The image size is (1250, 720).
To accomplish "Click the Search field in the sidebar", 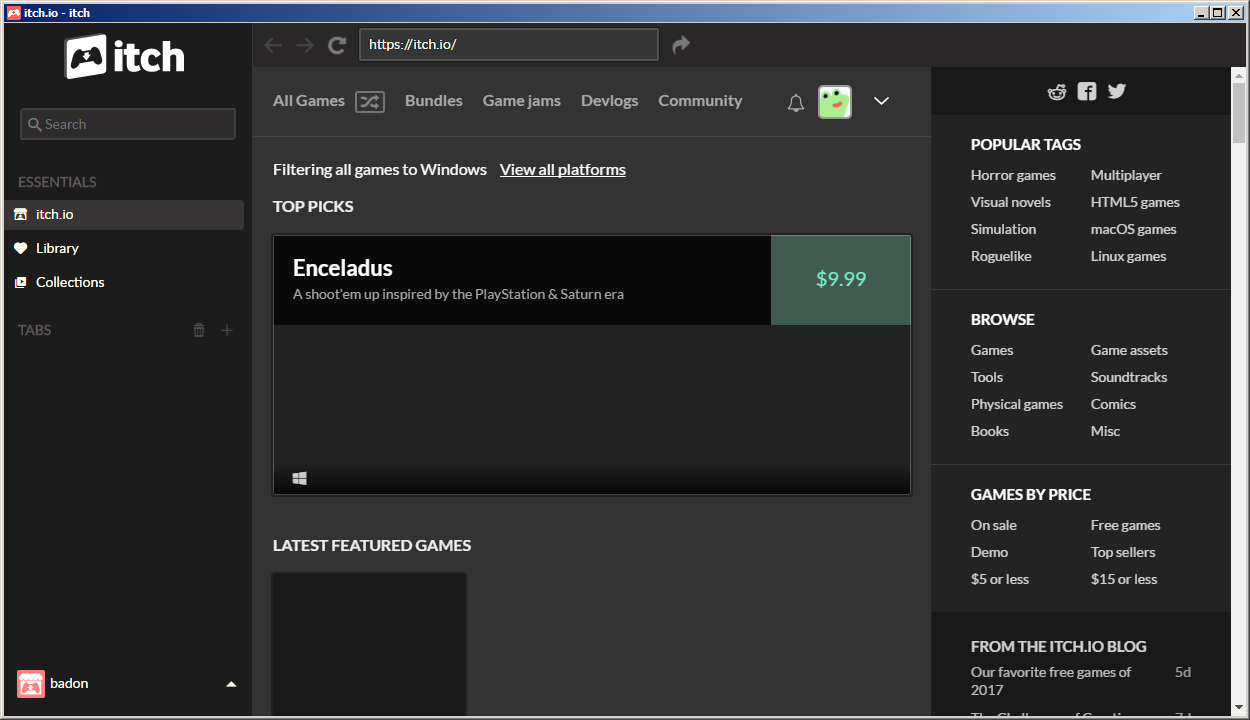I will point(127,124).
